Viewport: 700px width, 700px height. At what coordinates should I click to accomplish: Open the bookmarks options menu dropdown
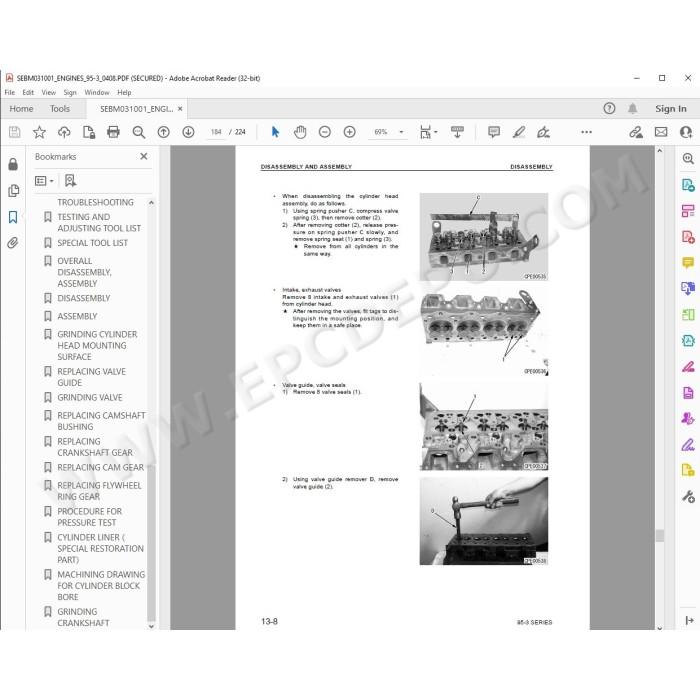44,181
